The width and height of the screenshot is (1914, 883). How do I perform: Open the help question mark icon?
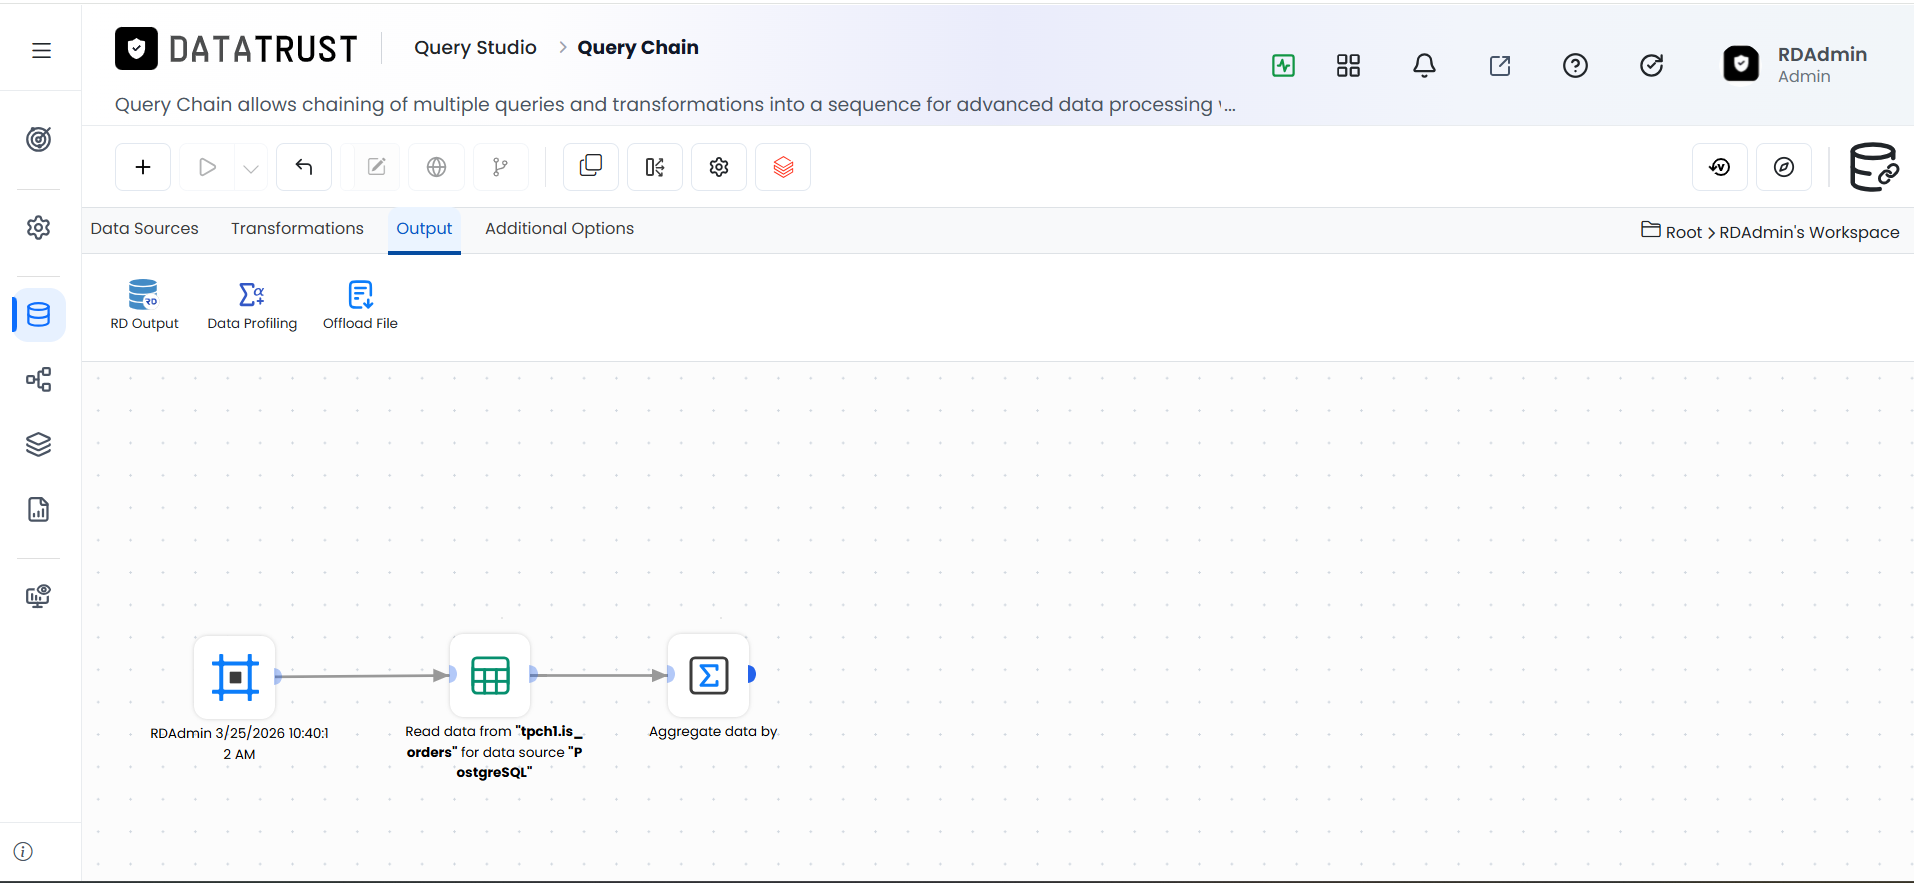pyautogui.click(x=1575, y=66)
